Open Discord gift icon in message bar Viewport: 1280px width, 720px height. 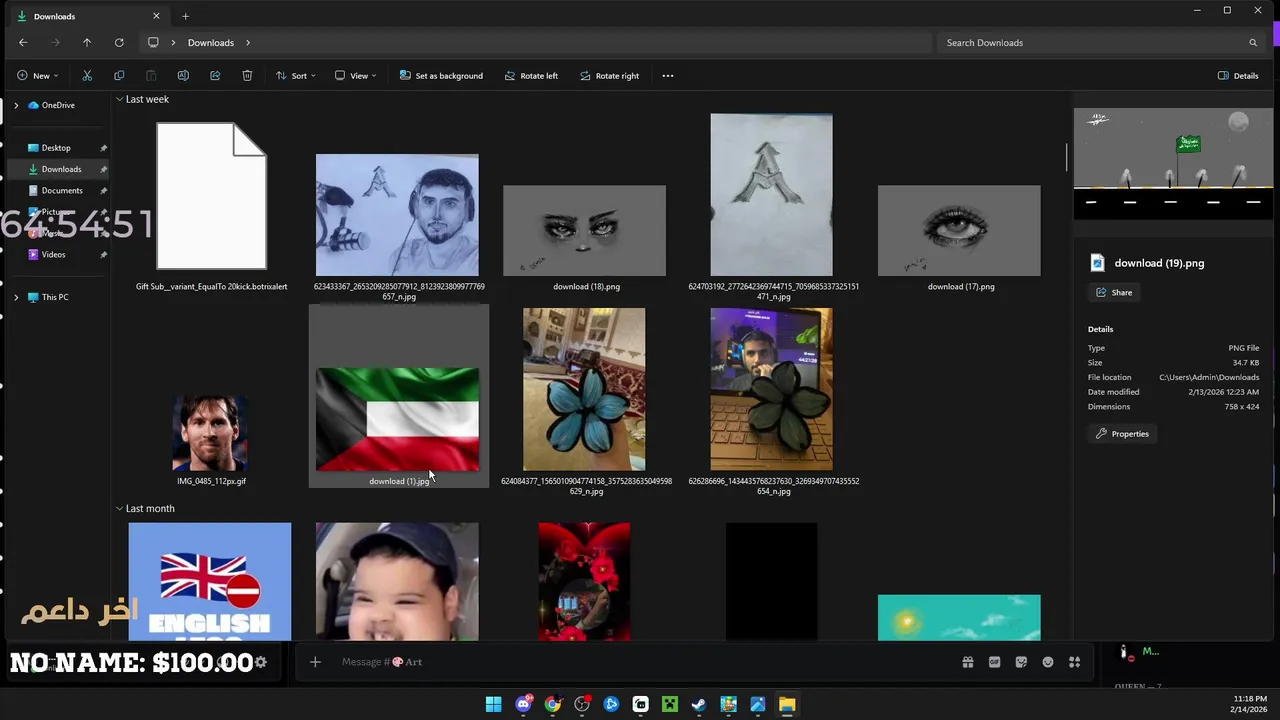(968, 662)
